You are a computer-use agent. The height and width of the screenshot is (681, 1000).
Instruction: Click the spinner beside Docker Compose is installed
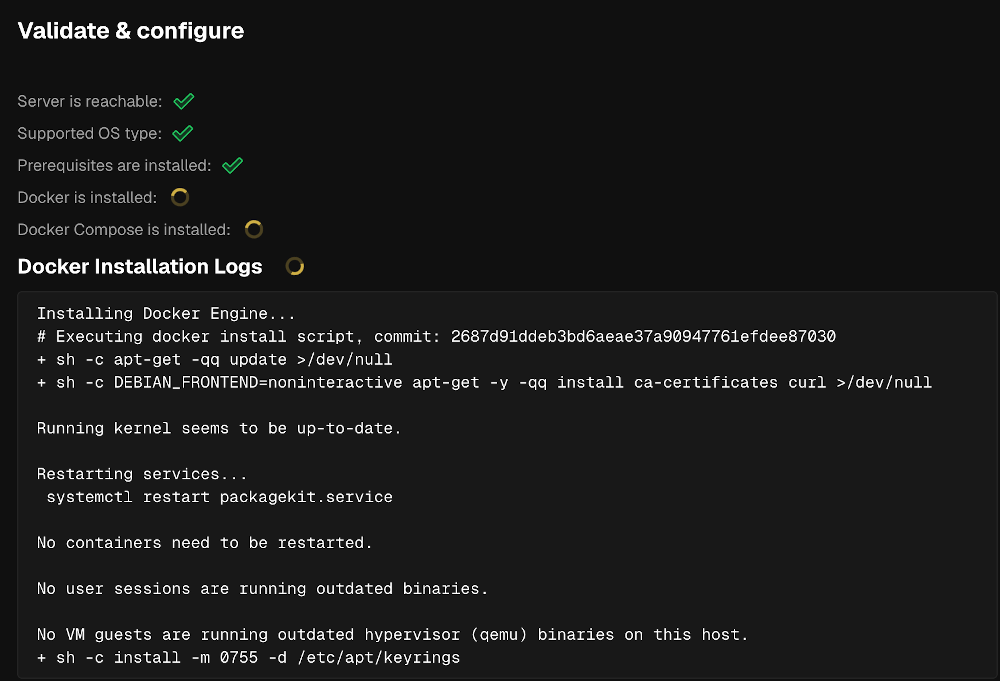click(254, 230)
